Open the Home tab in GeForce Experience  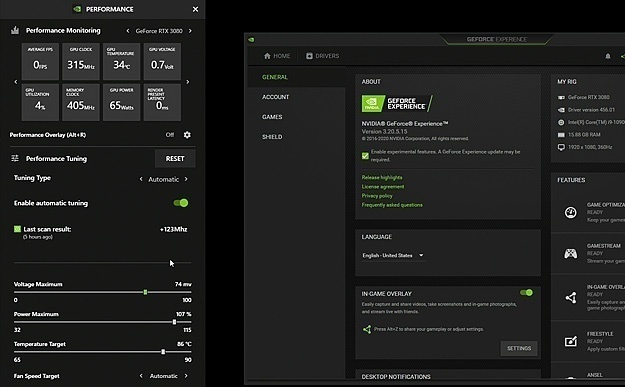[277, 56]
